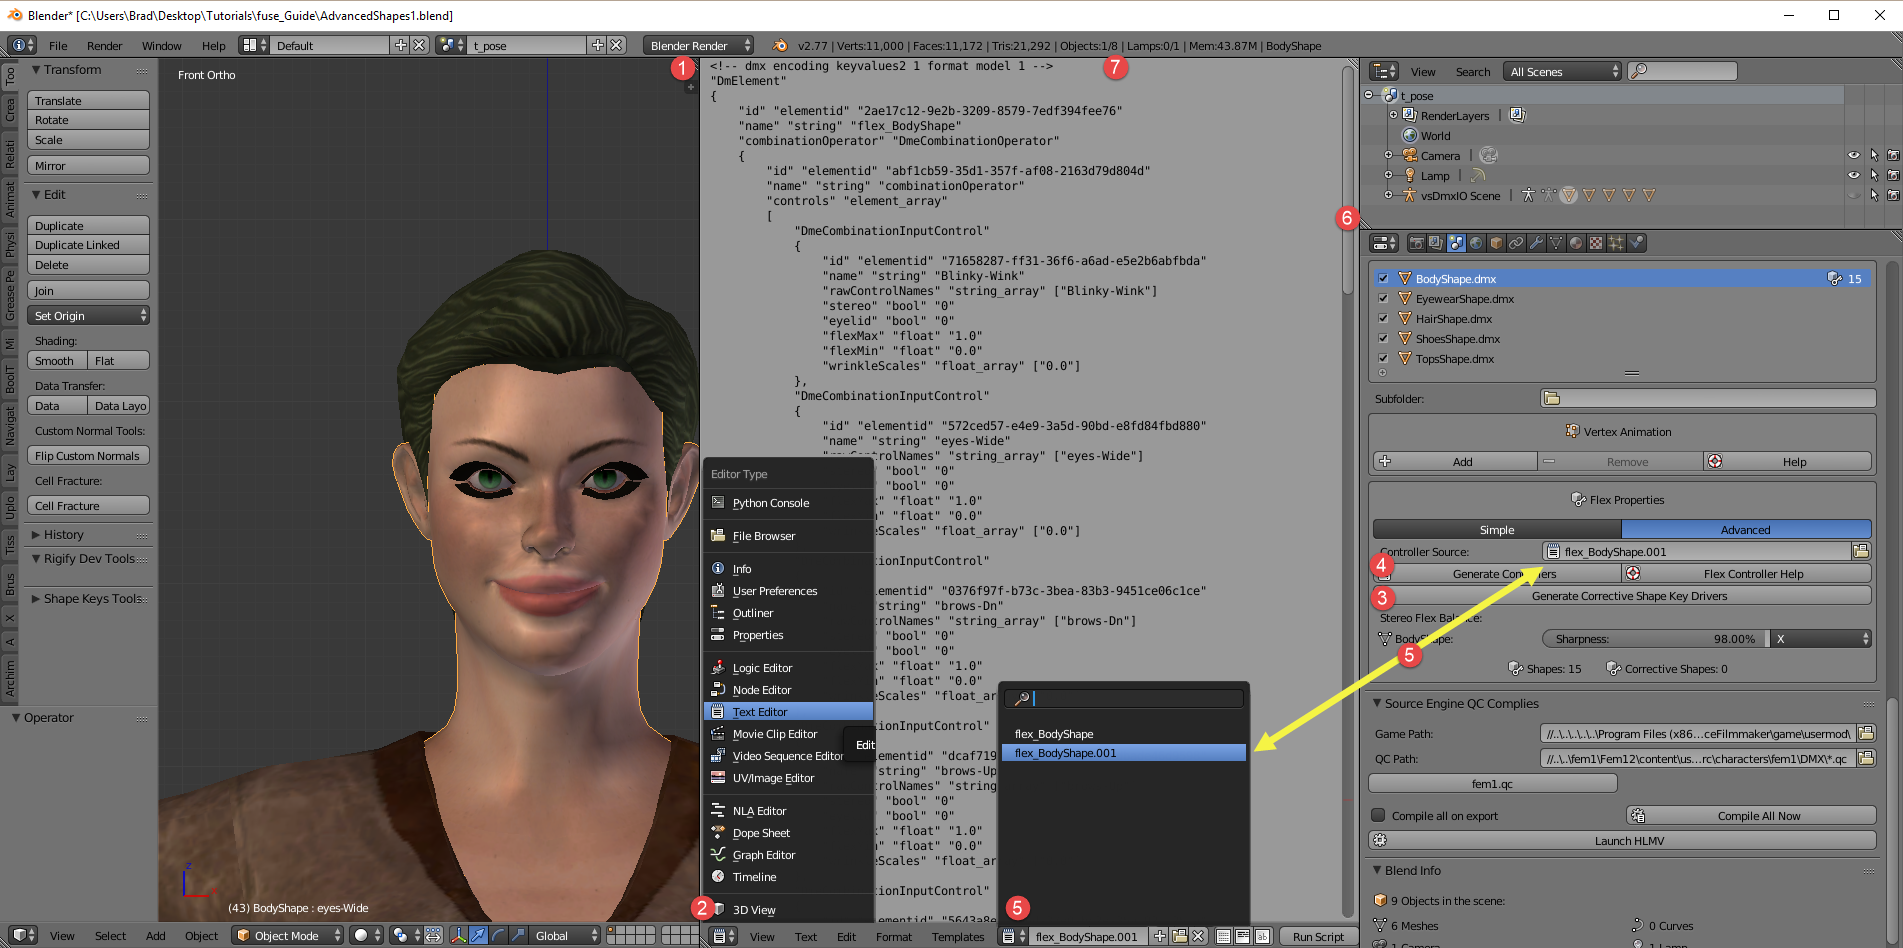This screenshot has height=948, width=1903.
Task: Click the Game Path folder browse icon
Action: tap(1866, 734)
